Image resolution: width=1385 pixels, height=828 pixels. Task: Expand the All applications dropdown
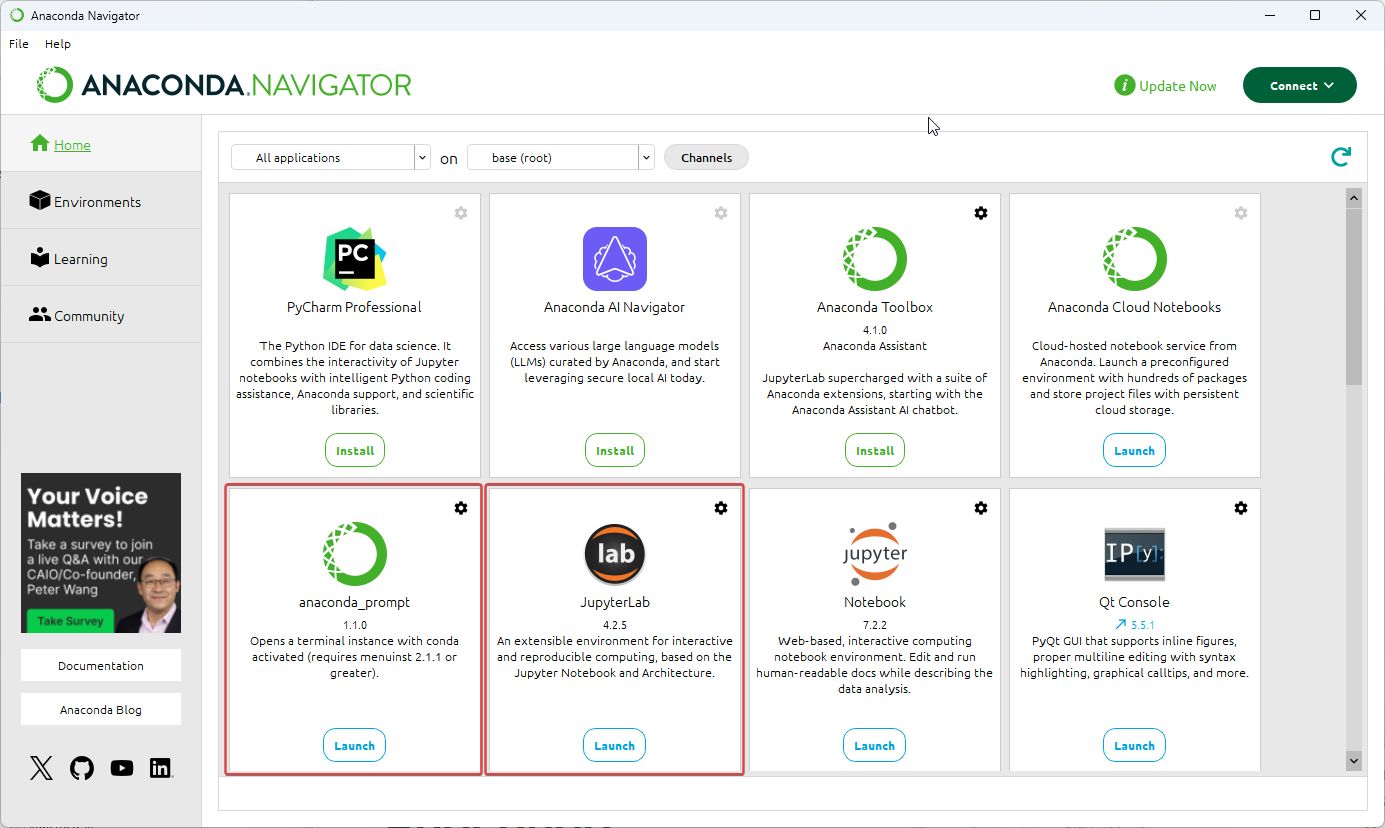point(331,158)
